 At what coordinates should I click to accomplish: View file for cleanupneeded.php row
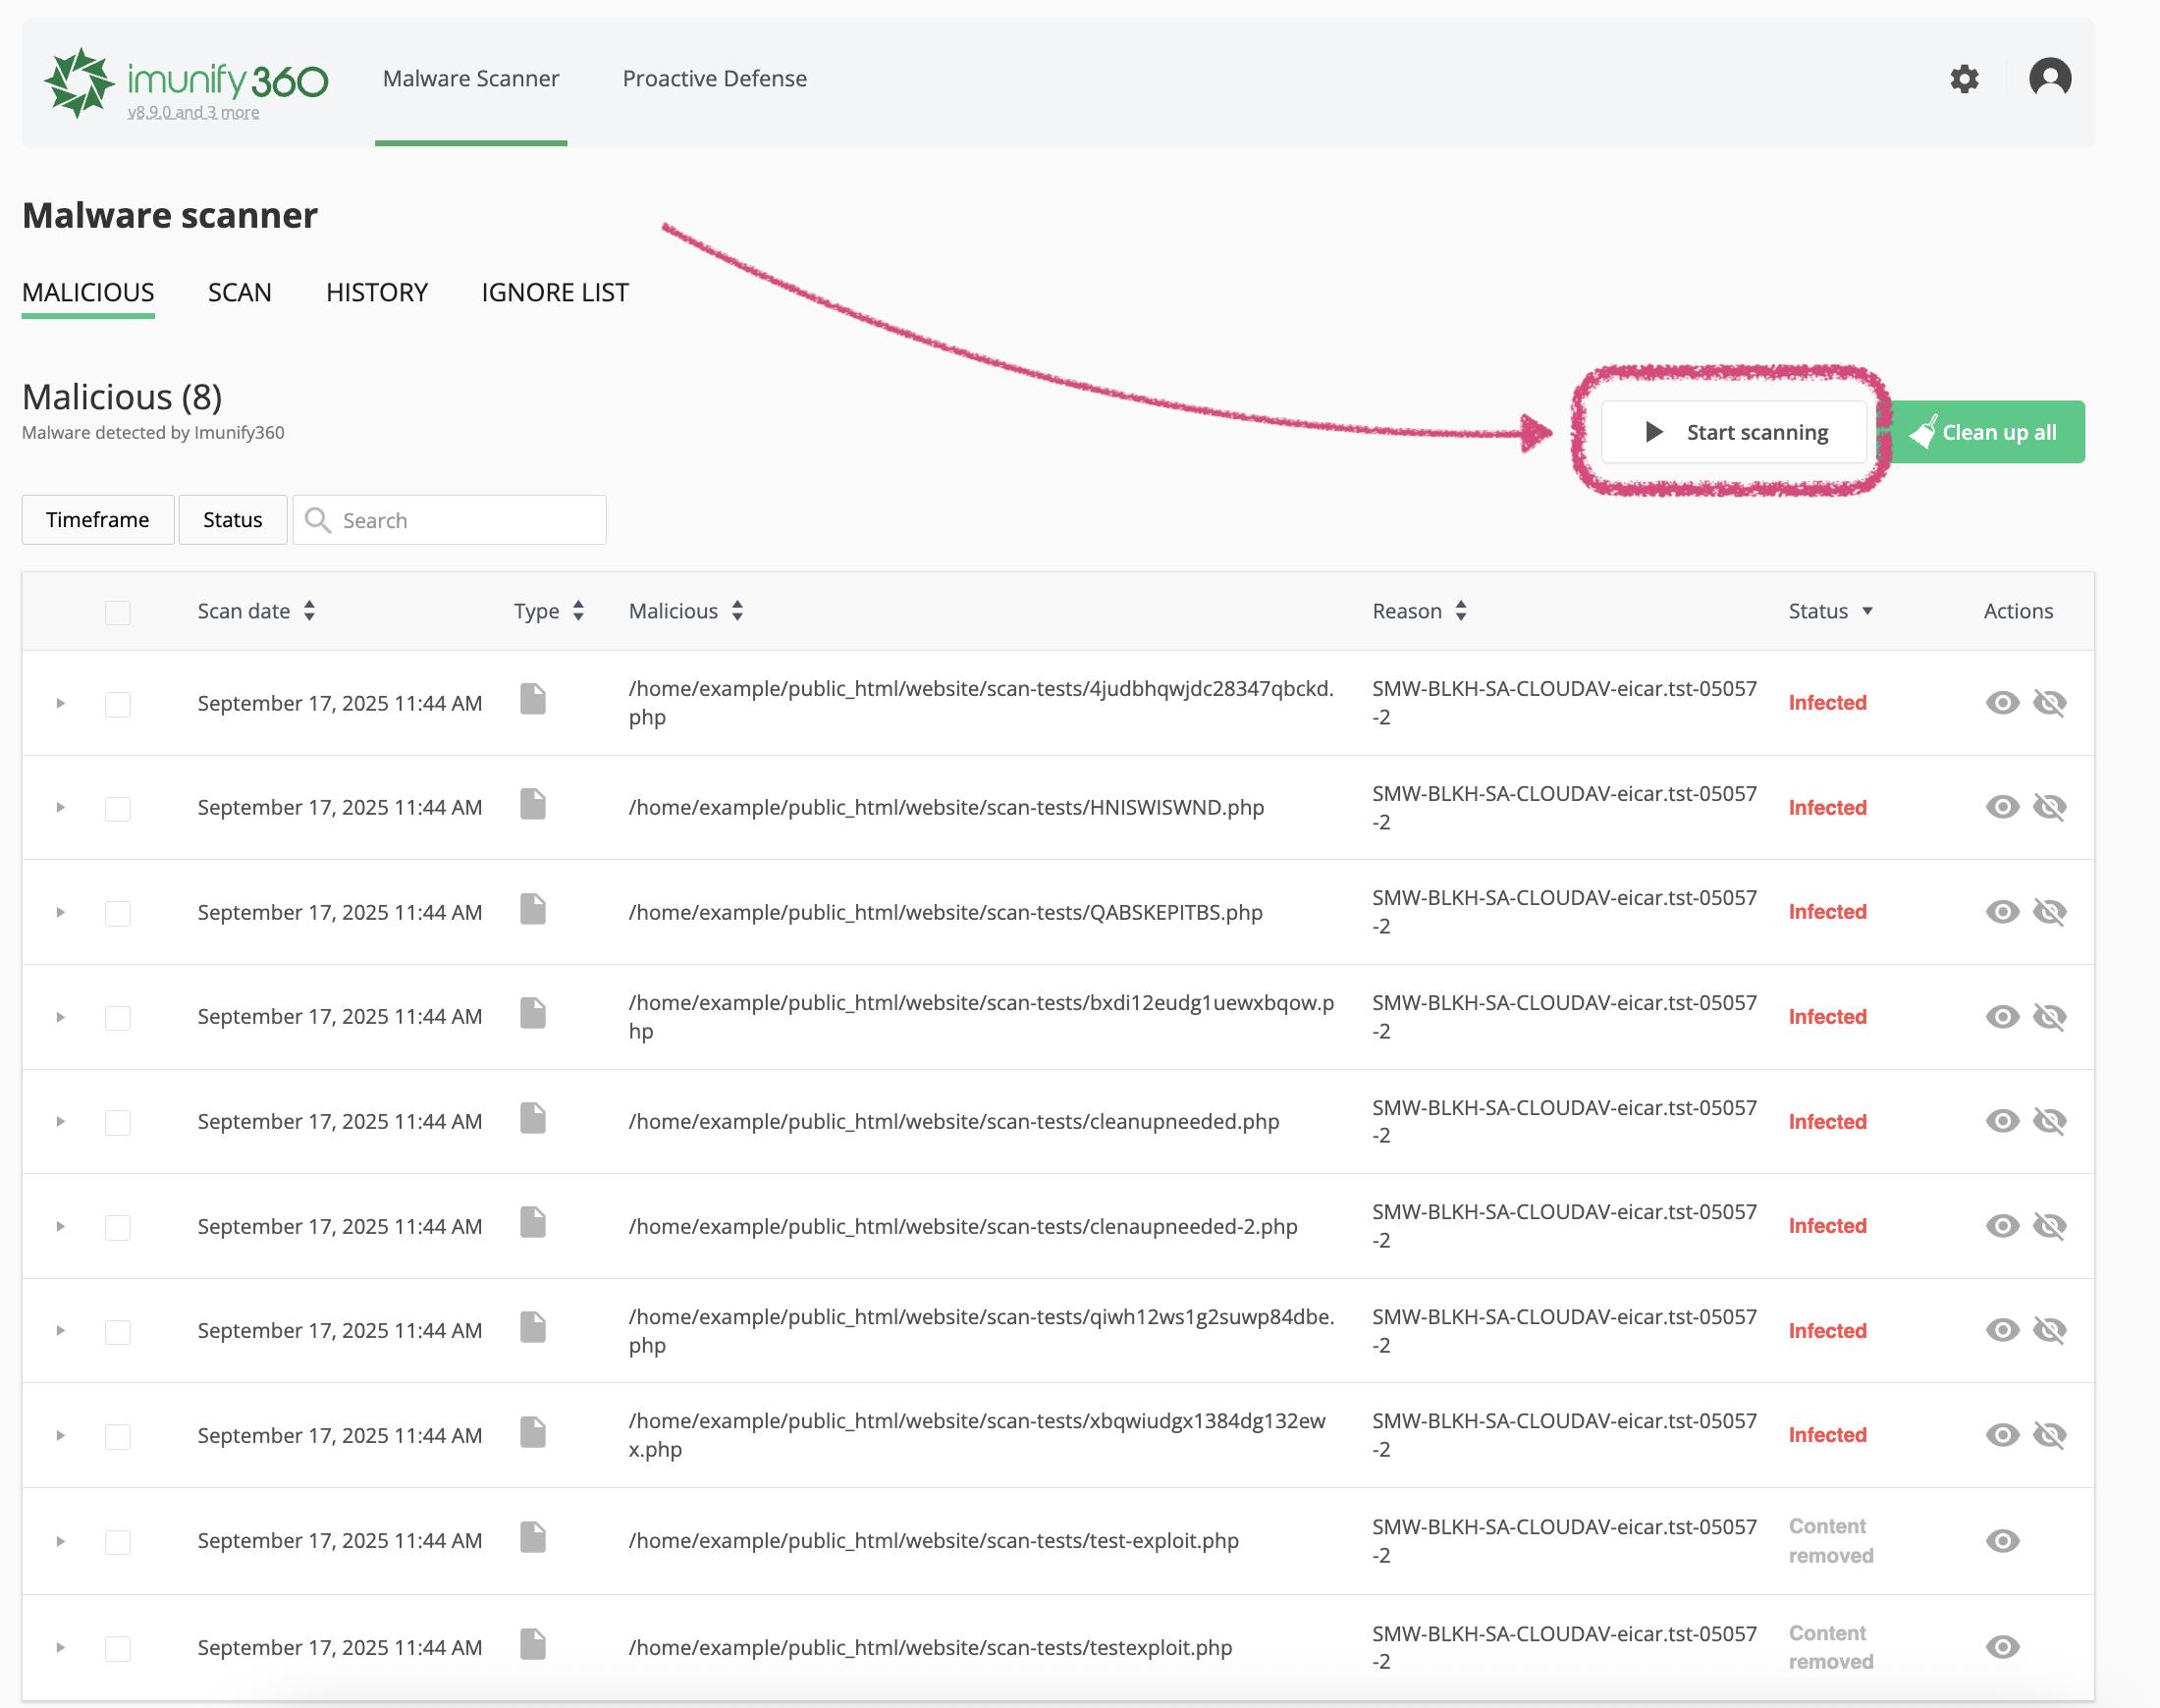coord(2002,1121)
